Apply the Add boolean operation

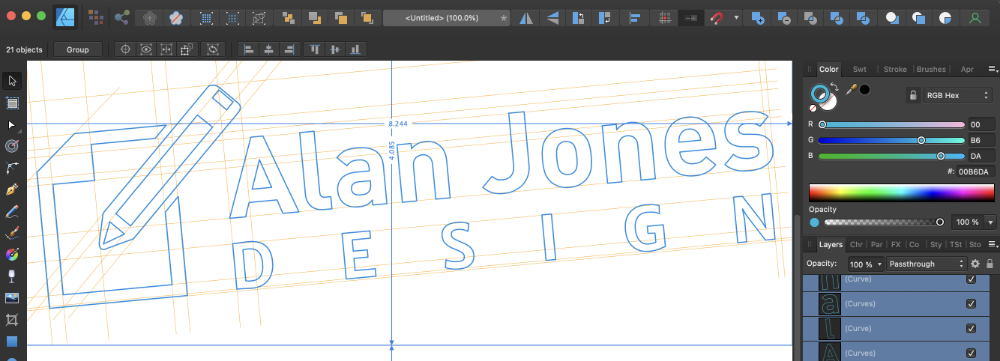(x=758, y=18)
